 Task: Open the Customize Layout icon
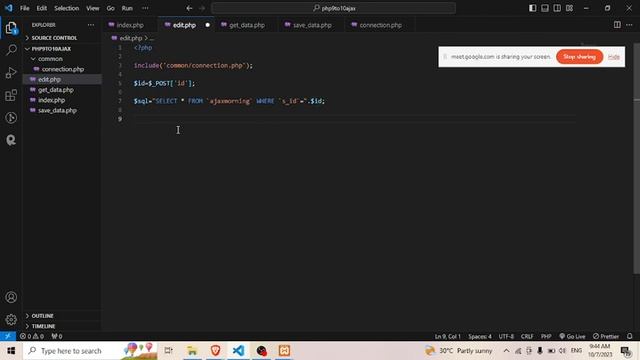[569, 8]
